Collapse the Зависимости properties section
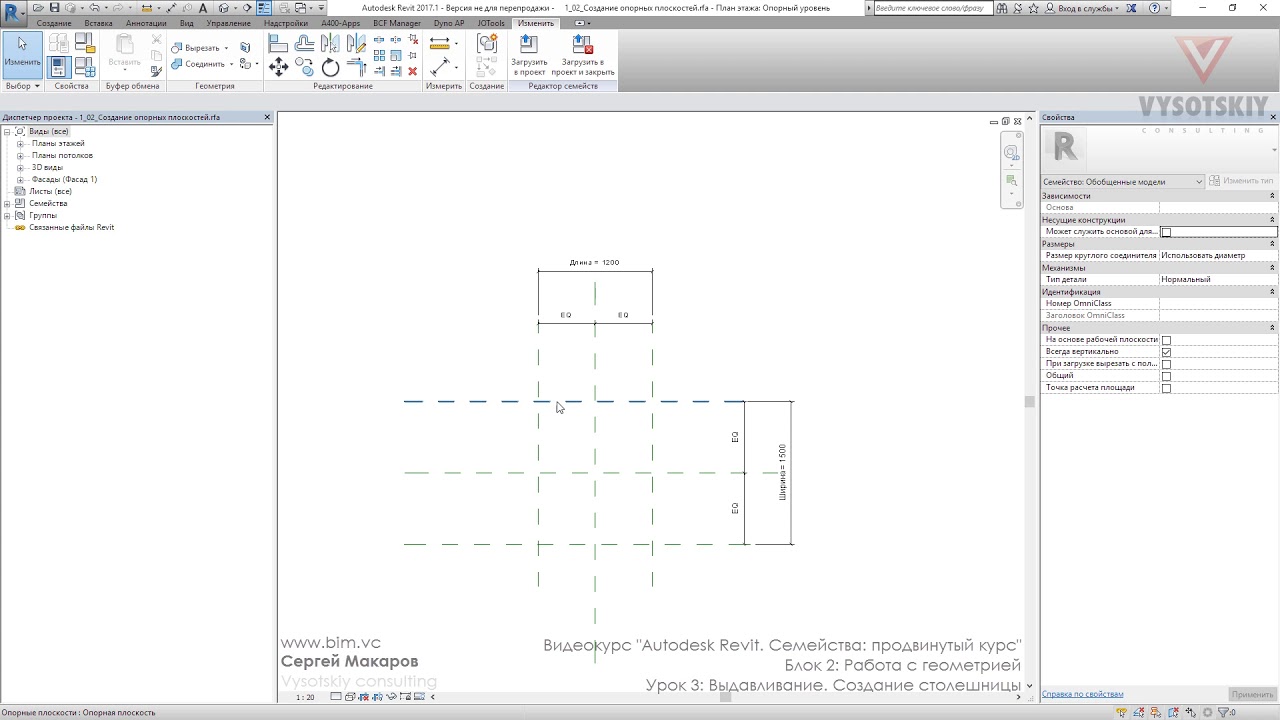This screenshot has height=720, width=1280. tap(1272, 196)
